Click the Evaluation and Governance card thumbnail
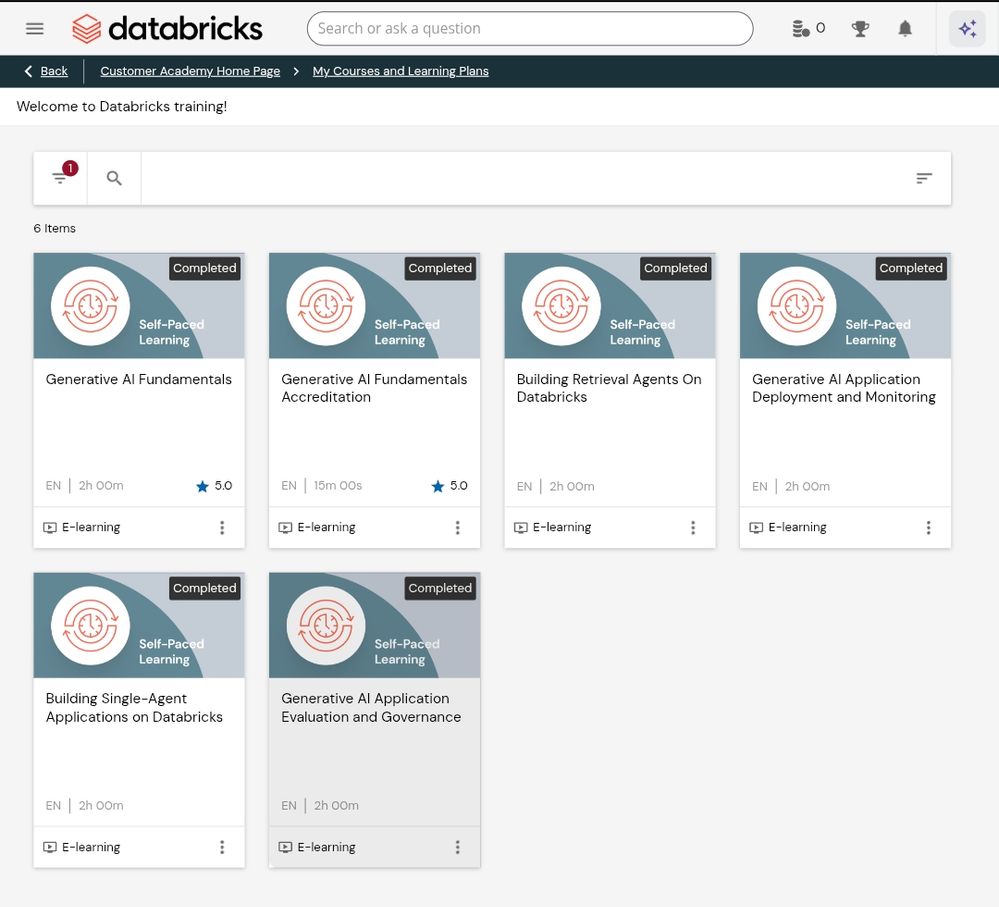The height and width of the screenshot is (907, 999). click(375, 625)
